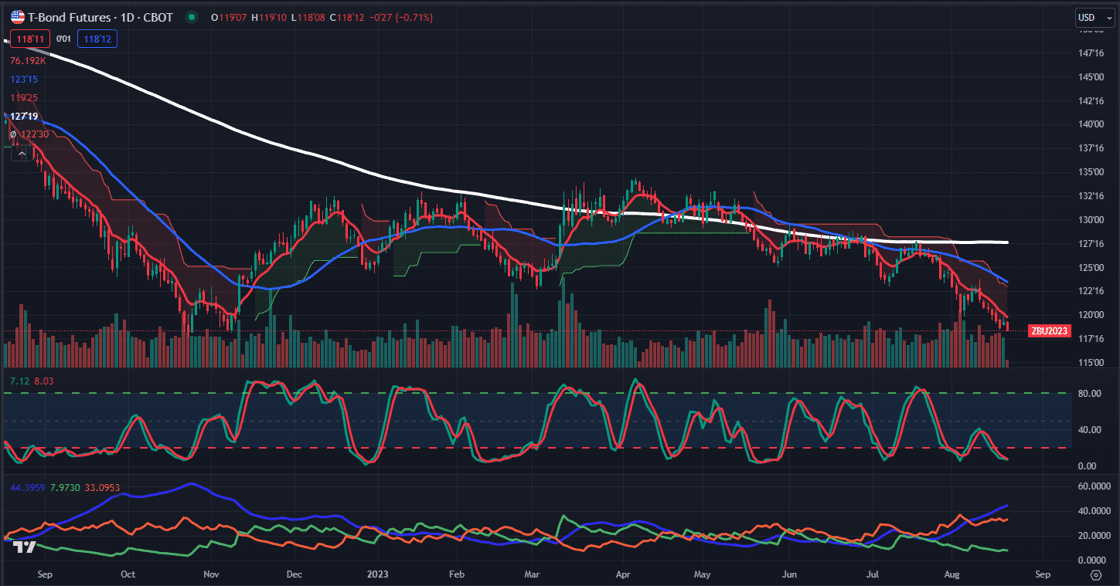Click the 130'00 price axis label

point(1091,220)
